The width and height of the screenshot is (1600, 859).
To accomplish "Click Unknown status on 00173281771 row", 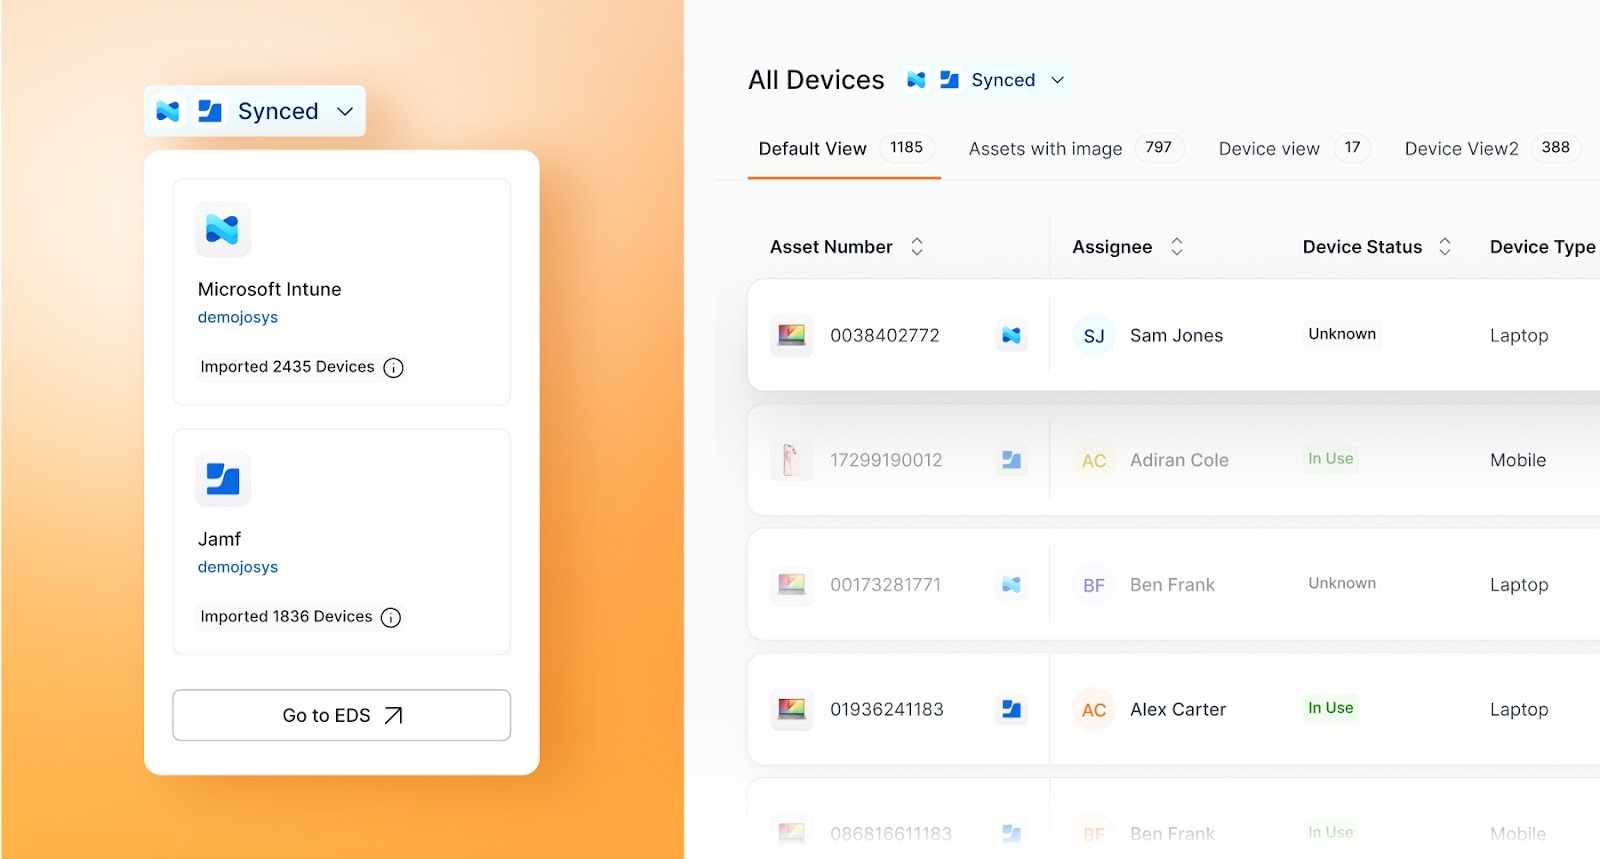I will click(x=1342, y=583).
